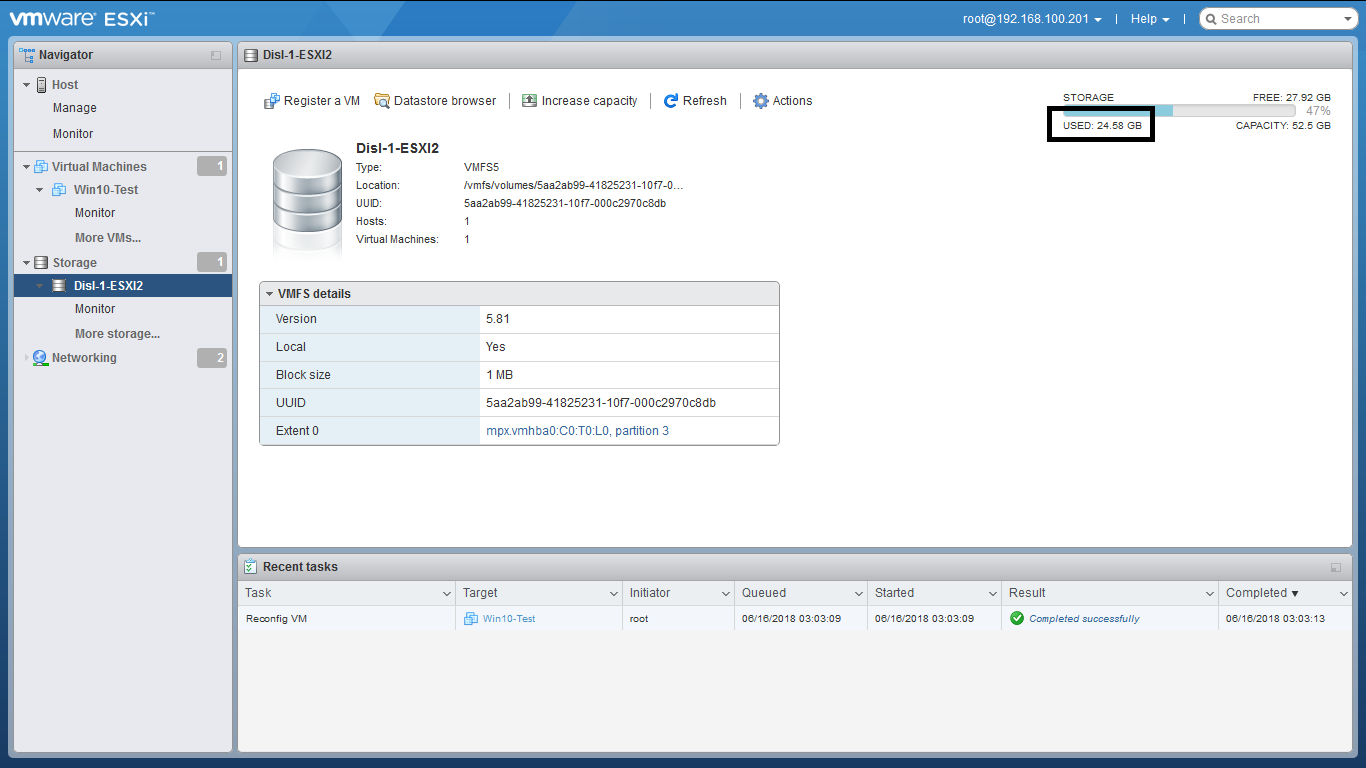The width and height of the screenshot is (1366, 768).
Task: Click the Networking count badge
Action: tap(212, 358)
